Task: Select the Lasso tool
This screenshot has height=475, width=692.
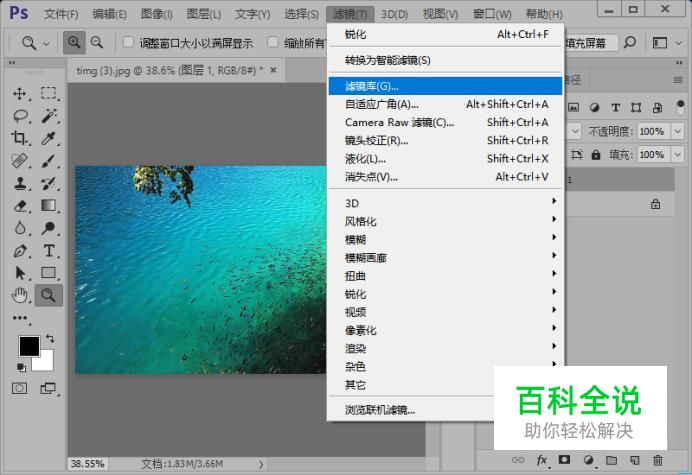Action: tap(20, 116)
